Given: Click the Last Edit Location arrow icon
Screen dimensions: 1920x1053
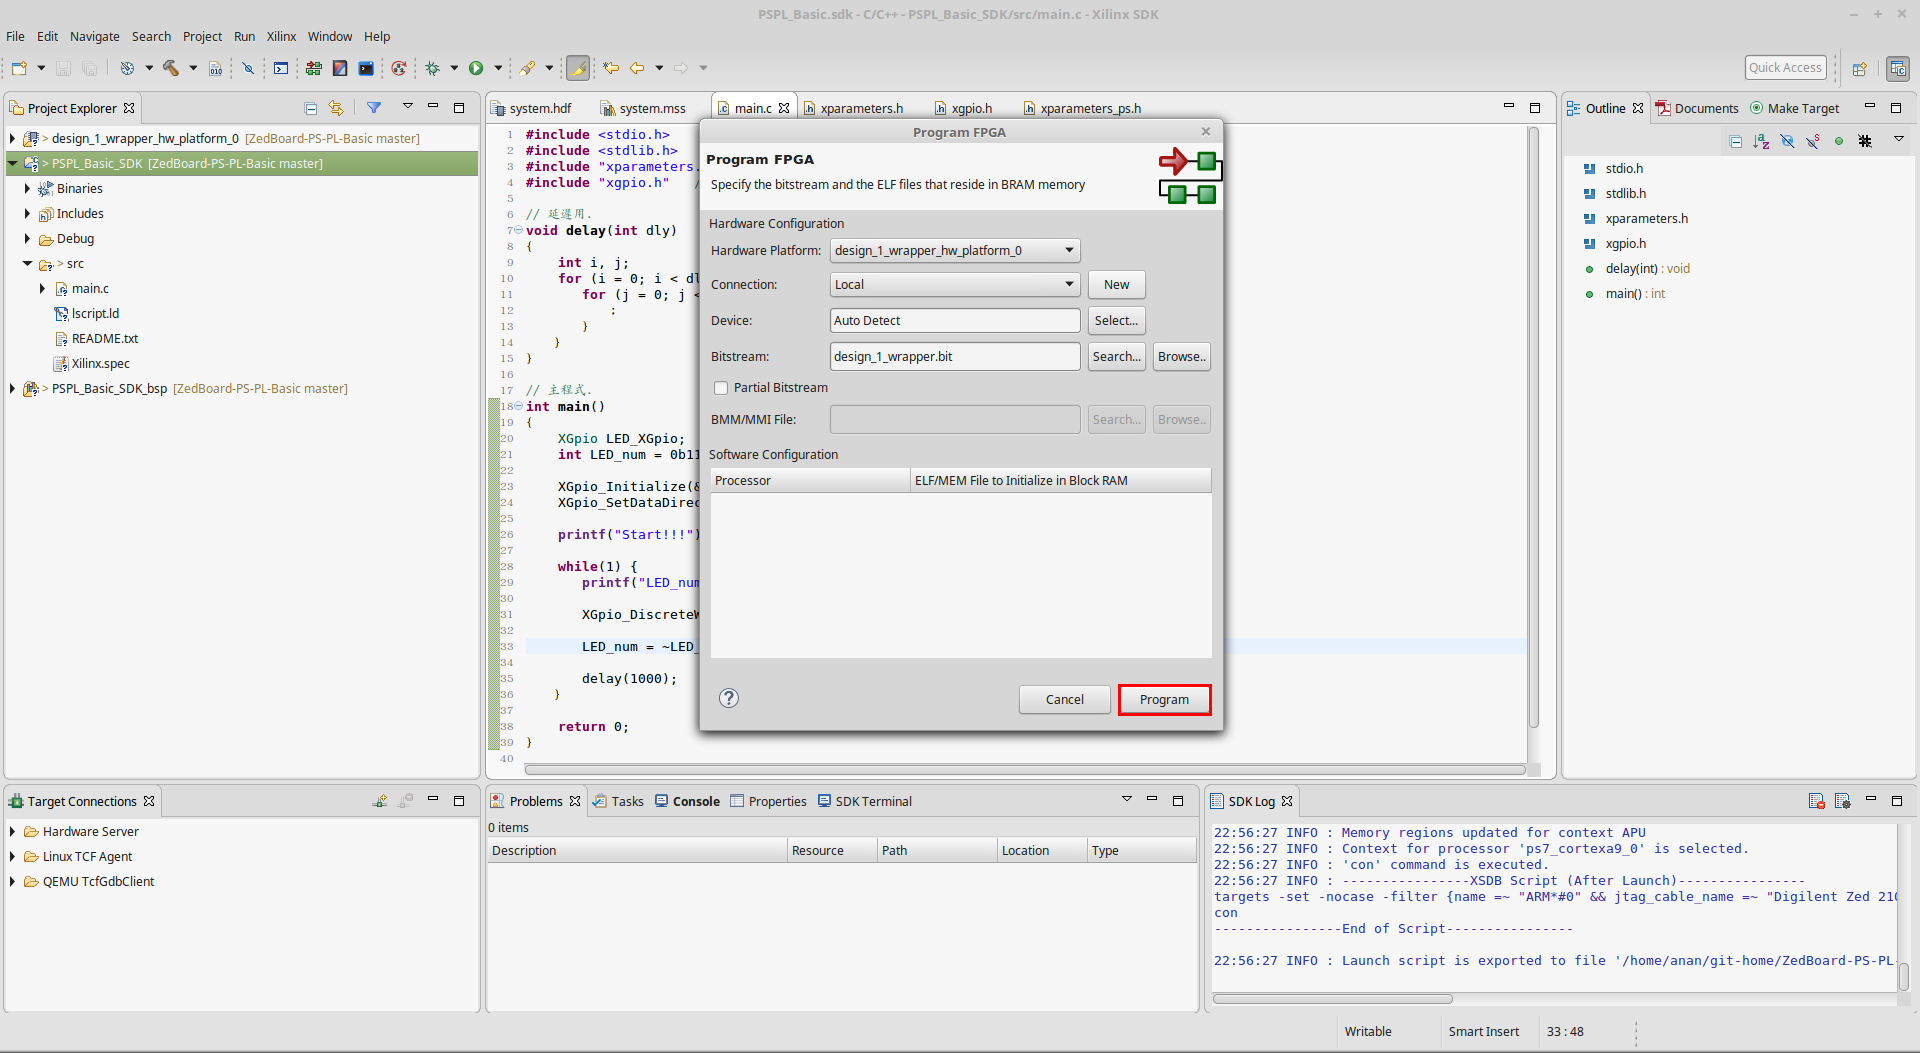Looking at the screenshot, I should tap(610, 68).
